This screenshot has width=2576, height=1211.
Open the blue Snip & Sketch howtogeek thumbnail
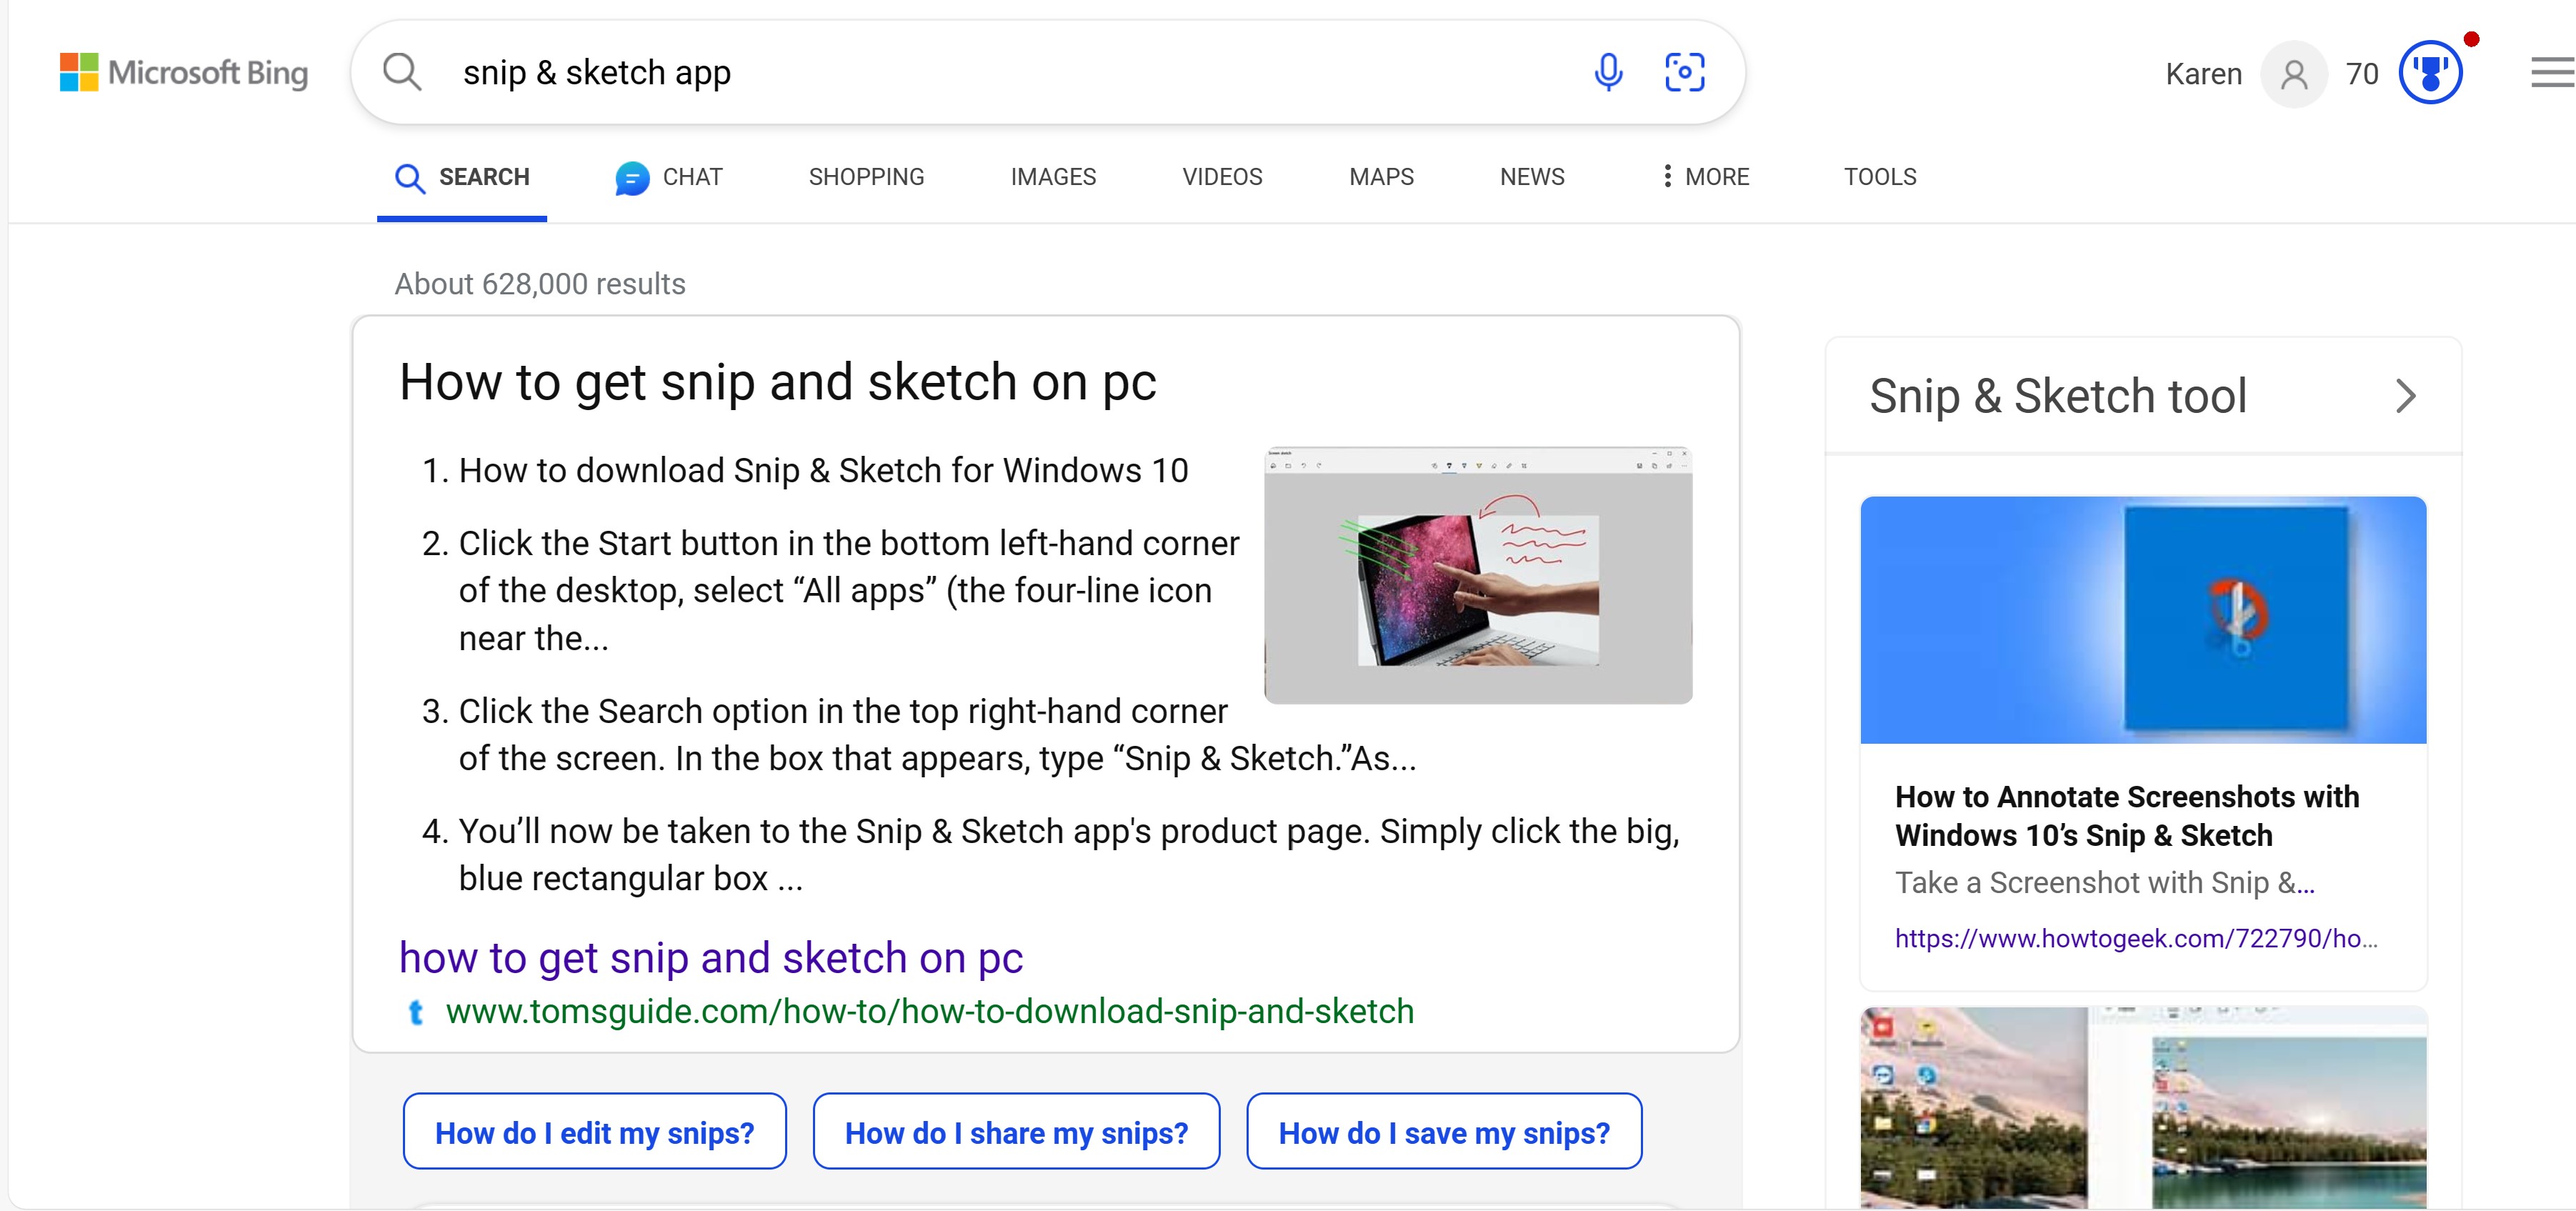click(2143, 620)
